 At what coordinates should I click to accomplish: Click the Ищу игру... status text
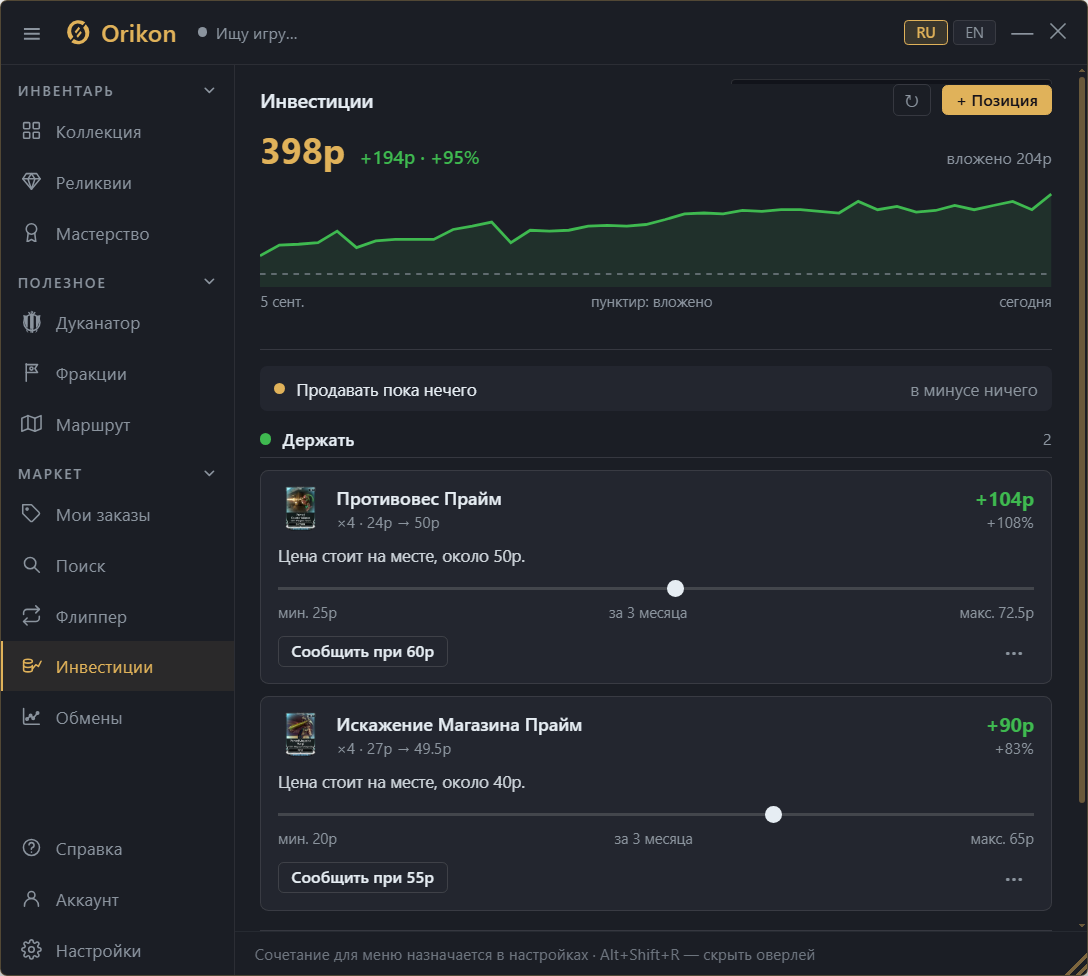256,34
